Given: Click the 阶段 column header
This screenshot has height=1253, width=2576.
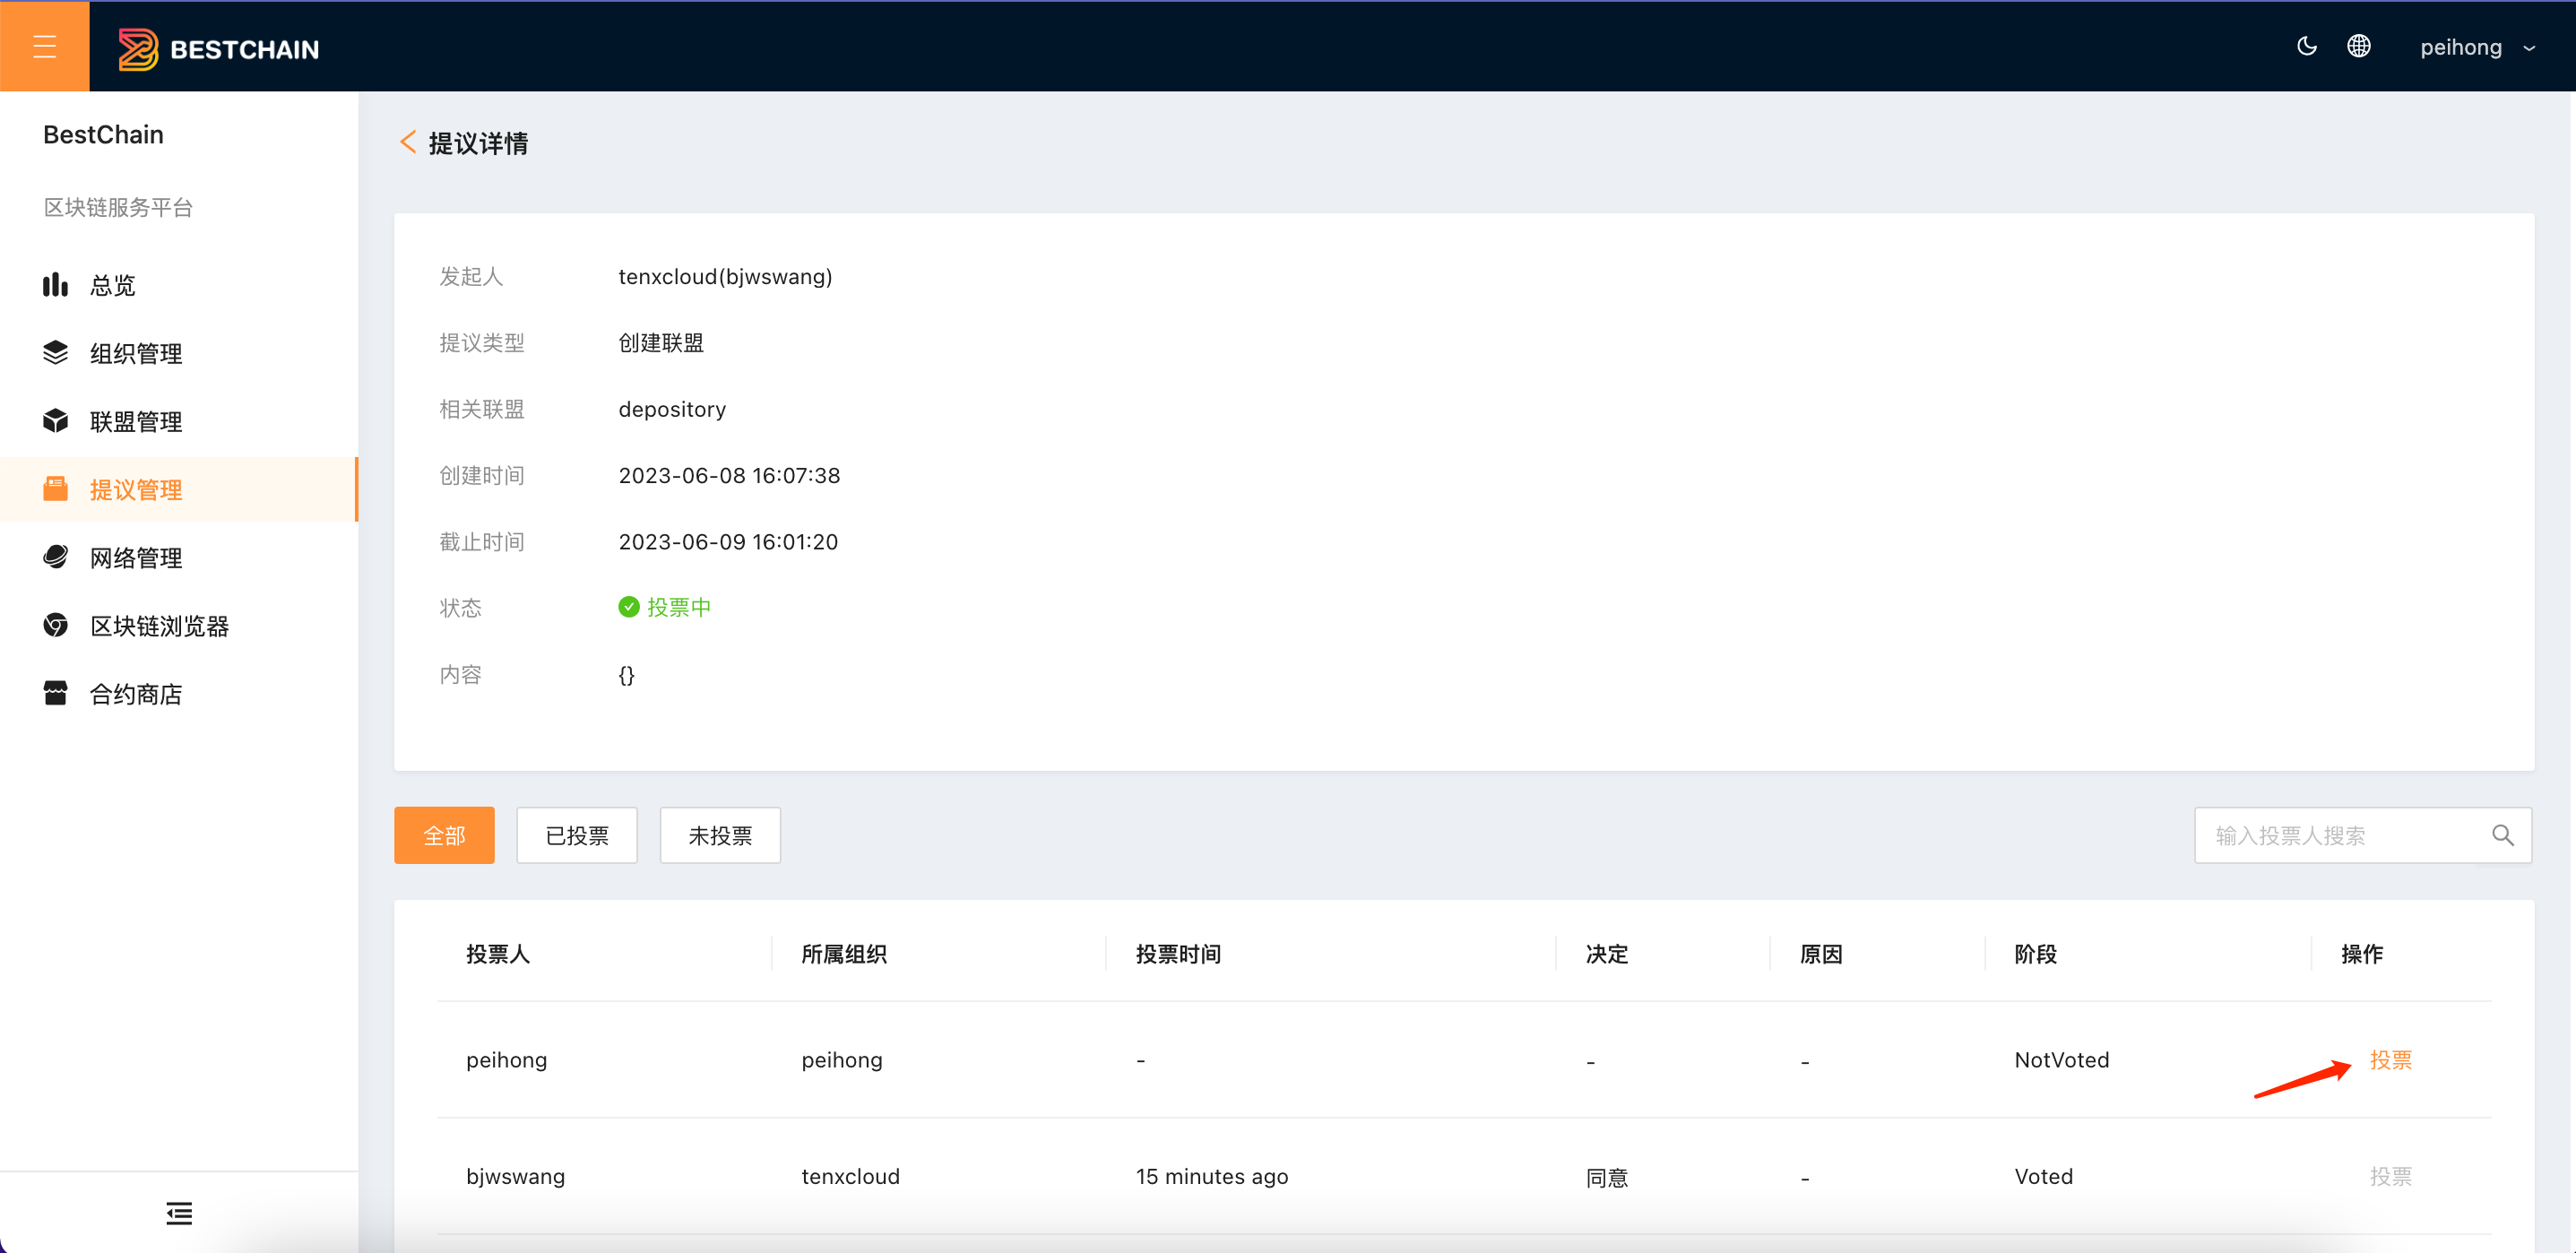Looking at the screenshot, I should [2035, 954].
